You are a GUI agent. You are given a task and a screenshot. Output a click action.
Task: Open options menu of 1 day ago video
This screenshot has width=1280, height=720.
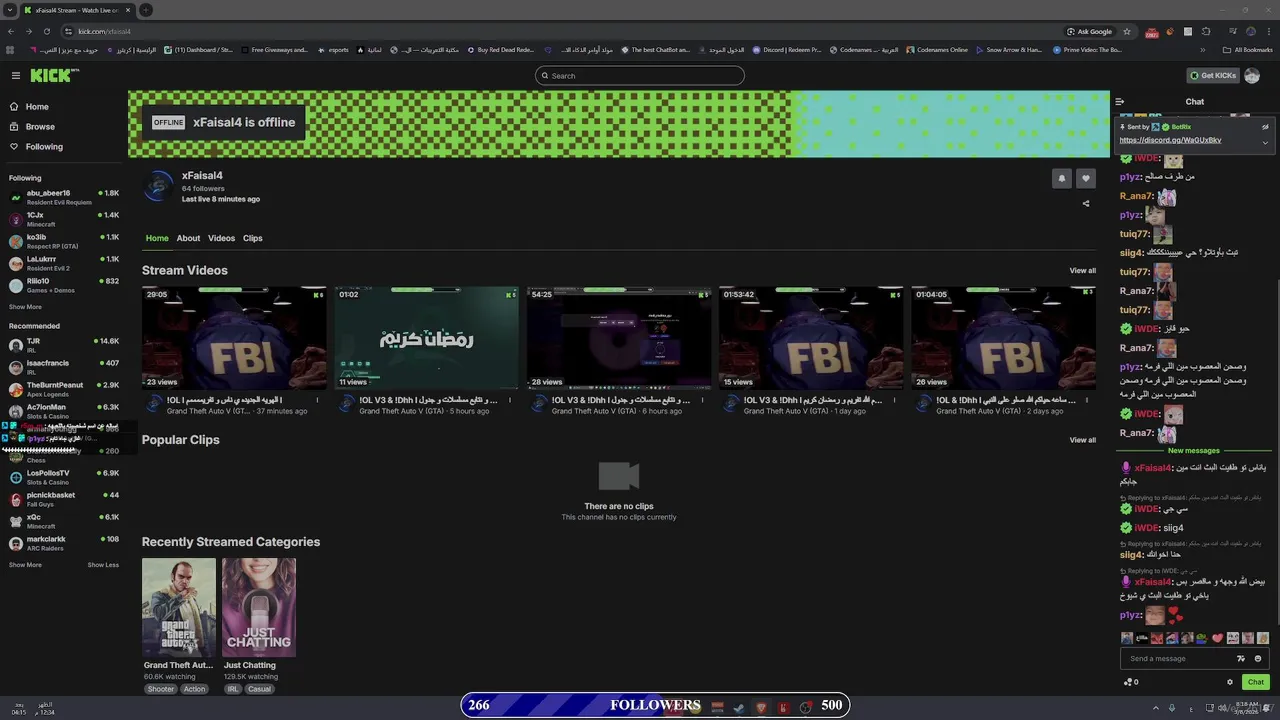(x=894, y=400)
